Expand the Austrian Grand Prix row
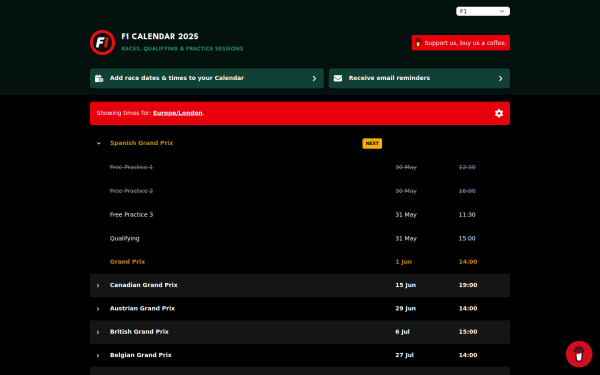Screen dimensions: 600x375 tap(98, 309)
